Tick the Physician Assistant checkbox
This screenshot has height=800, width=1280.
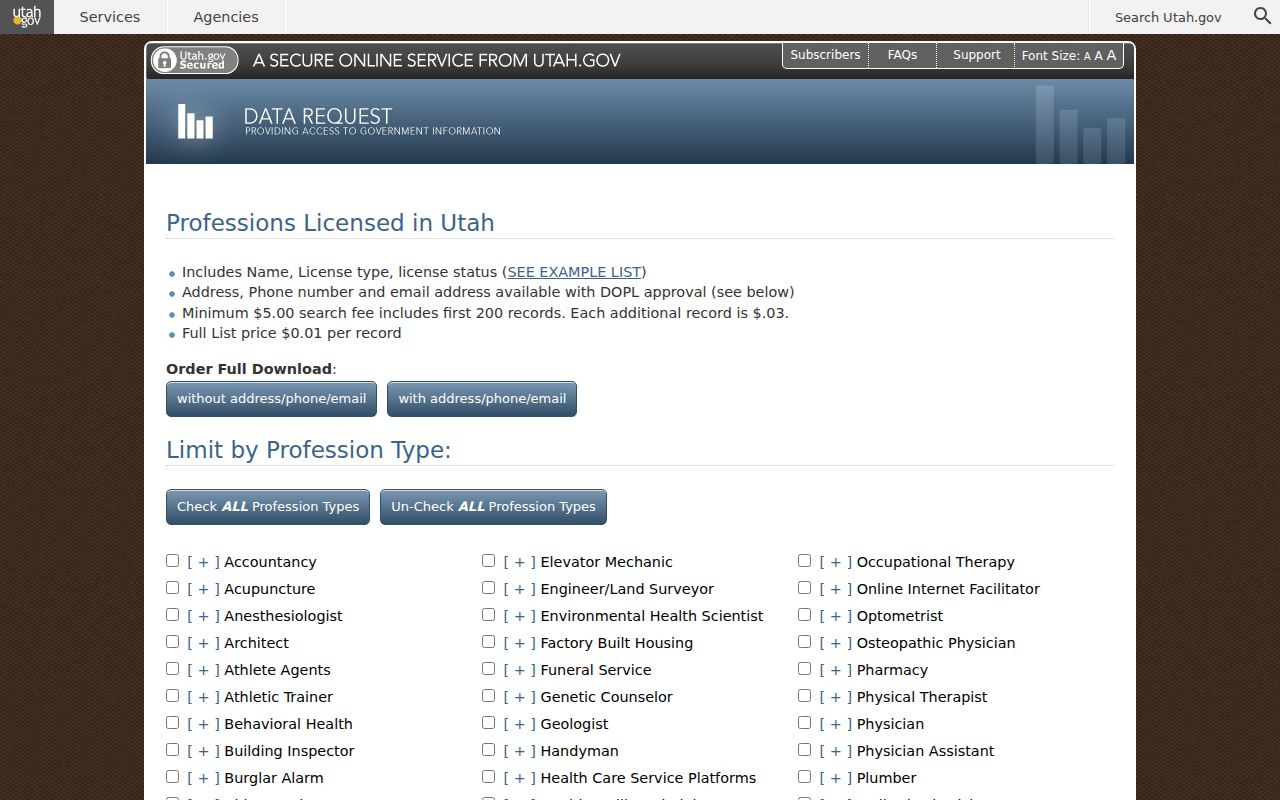point(805,750)
